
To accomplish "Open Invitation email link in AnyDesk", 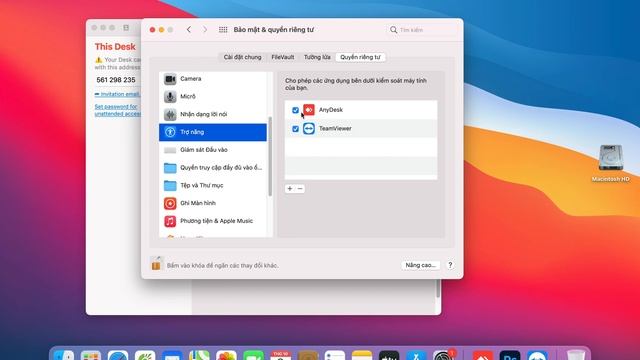I will click(x=118, y=94).
